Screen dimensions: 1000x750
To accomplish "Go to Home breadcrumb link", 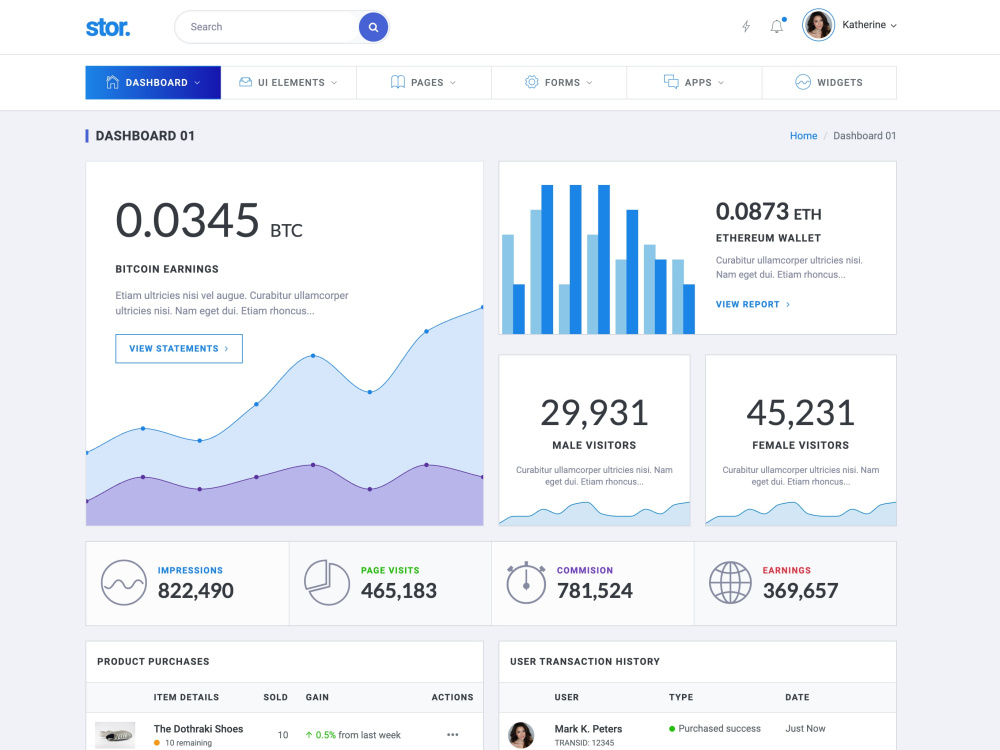I will click(804, 136).
